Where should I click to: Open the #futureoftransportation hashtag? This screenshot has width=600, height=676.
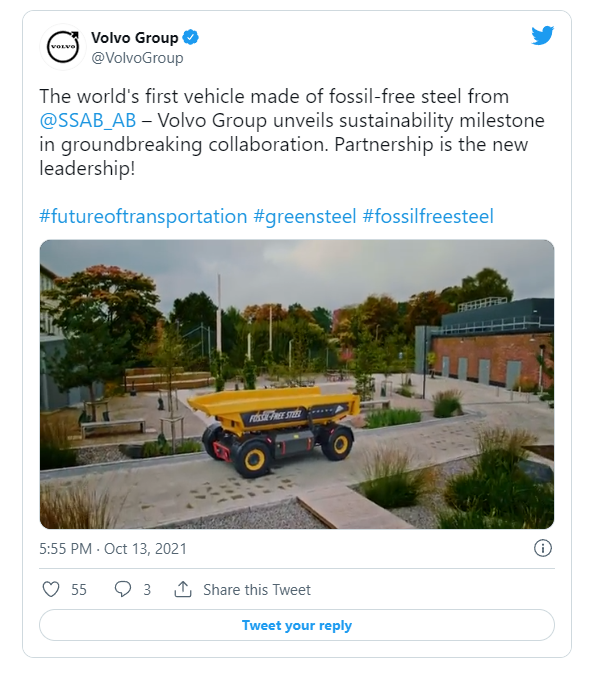(143, 216)
